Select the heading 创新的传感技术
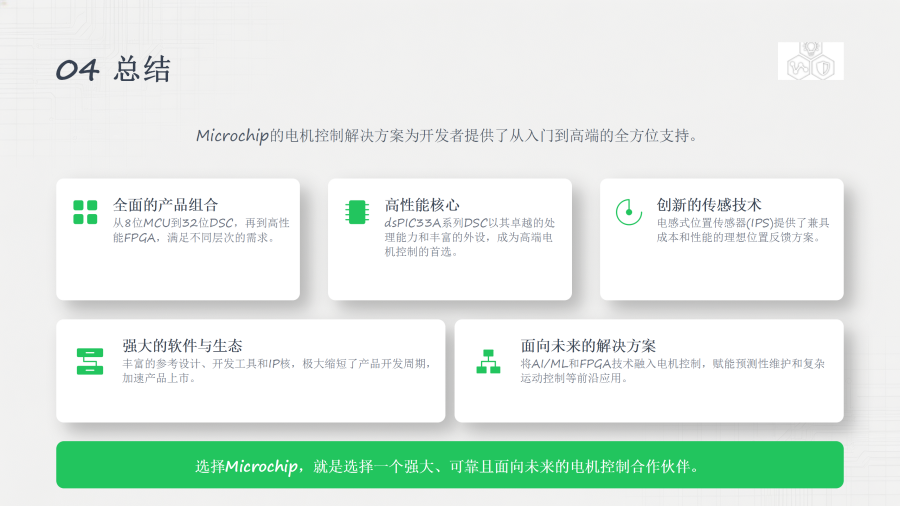The width and height of the screenshot is (900, 506). click(709, 205)
